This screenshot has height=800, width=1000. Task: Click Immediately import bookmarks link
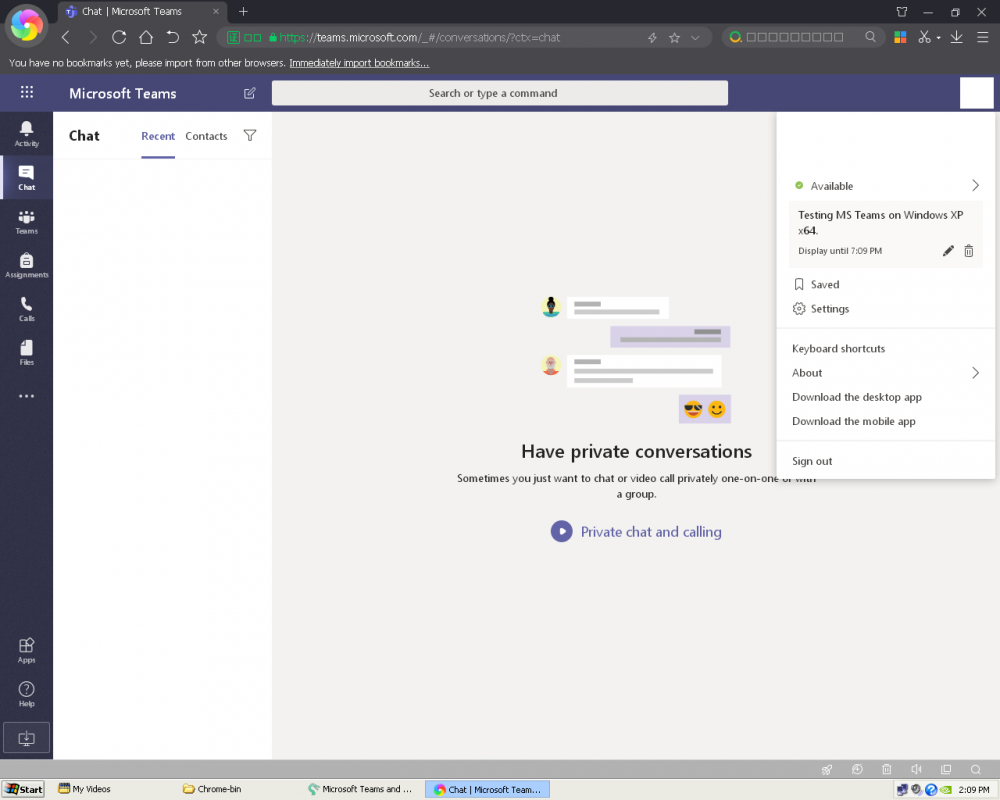(359, 63)
